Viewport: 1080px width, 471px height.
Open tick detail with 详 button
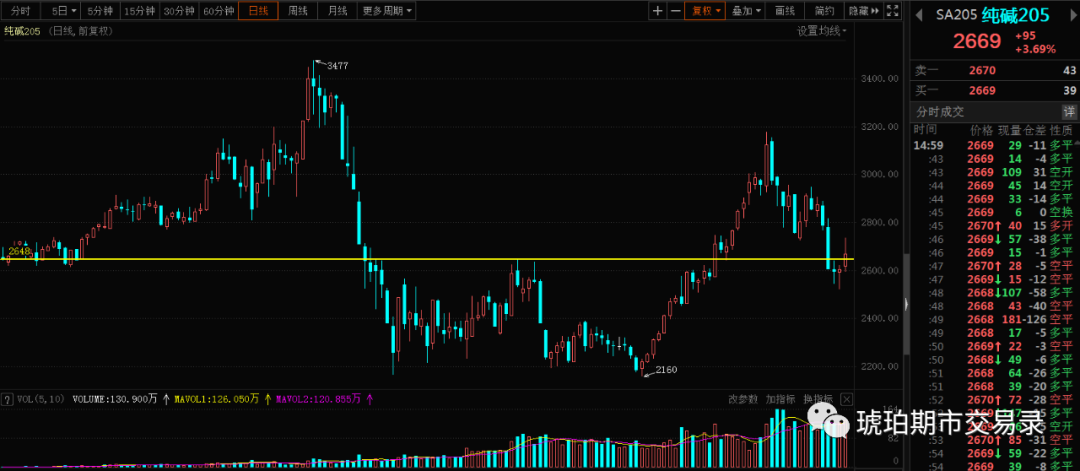point(1069,112)
